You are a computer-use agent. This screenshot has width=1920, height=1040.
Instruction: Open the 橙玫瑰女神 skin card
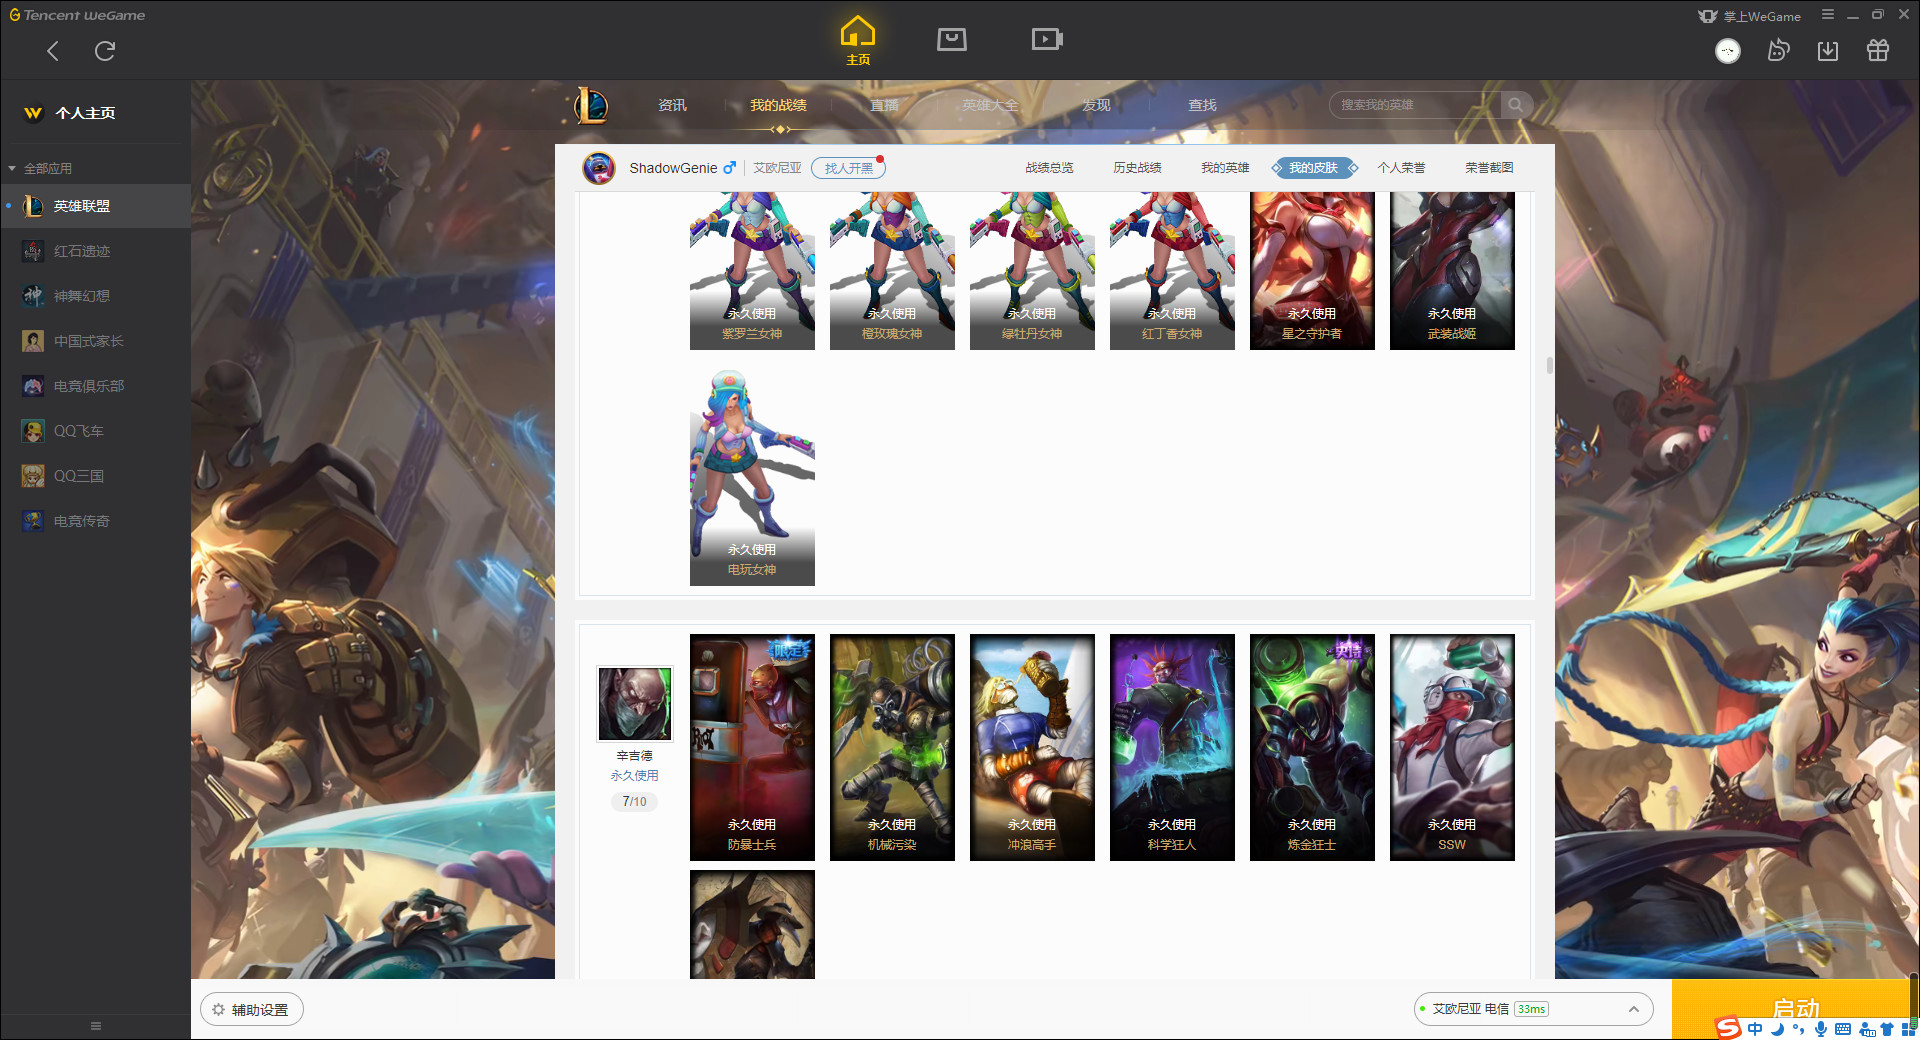point(892,270)
